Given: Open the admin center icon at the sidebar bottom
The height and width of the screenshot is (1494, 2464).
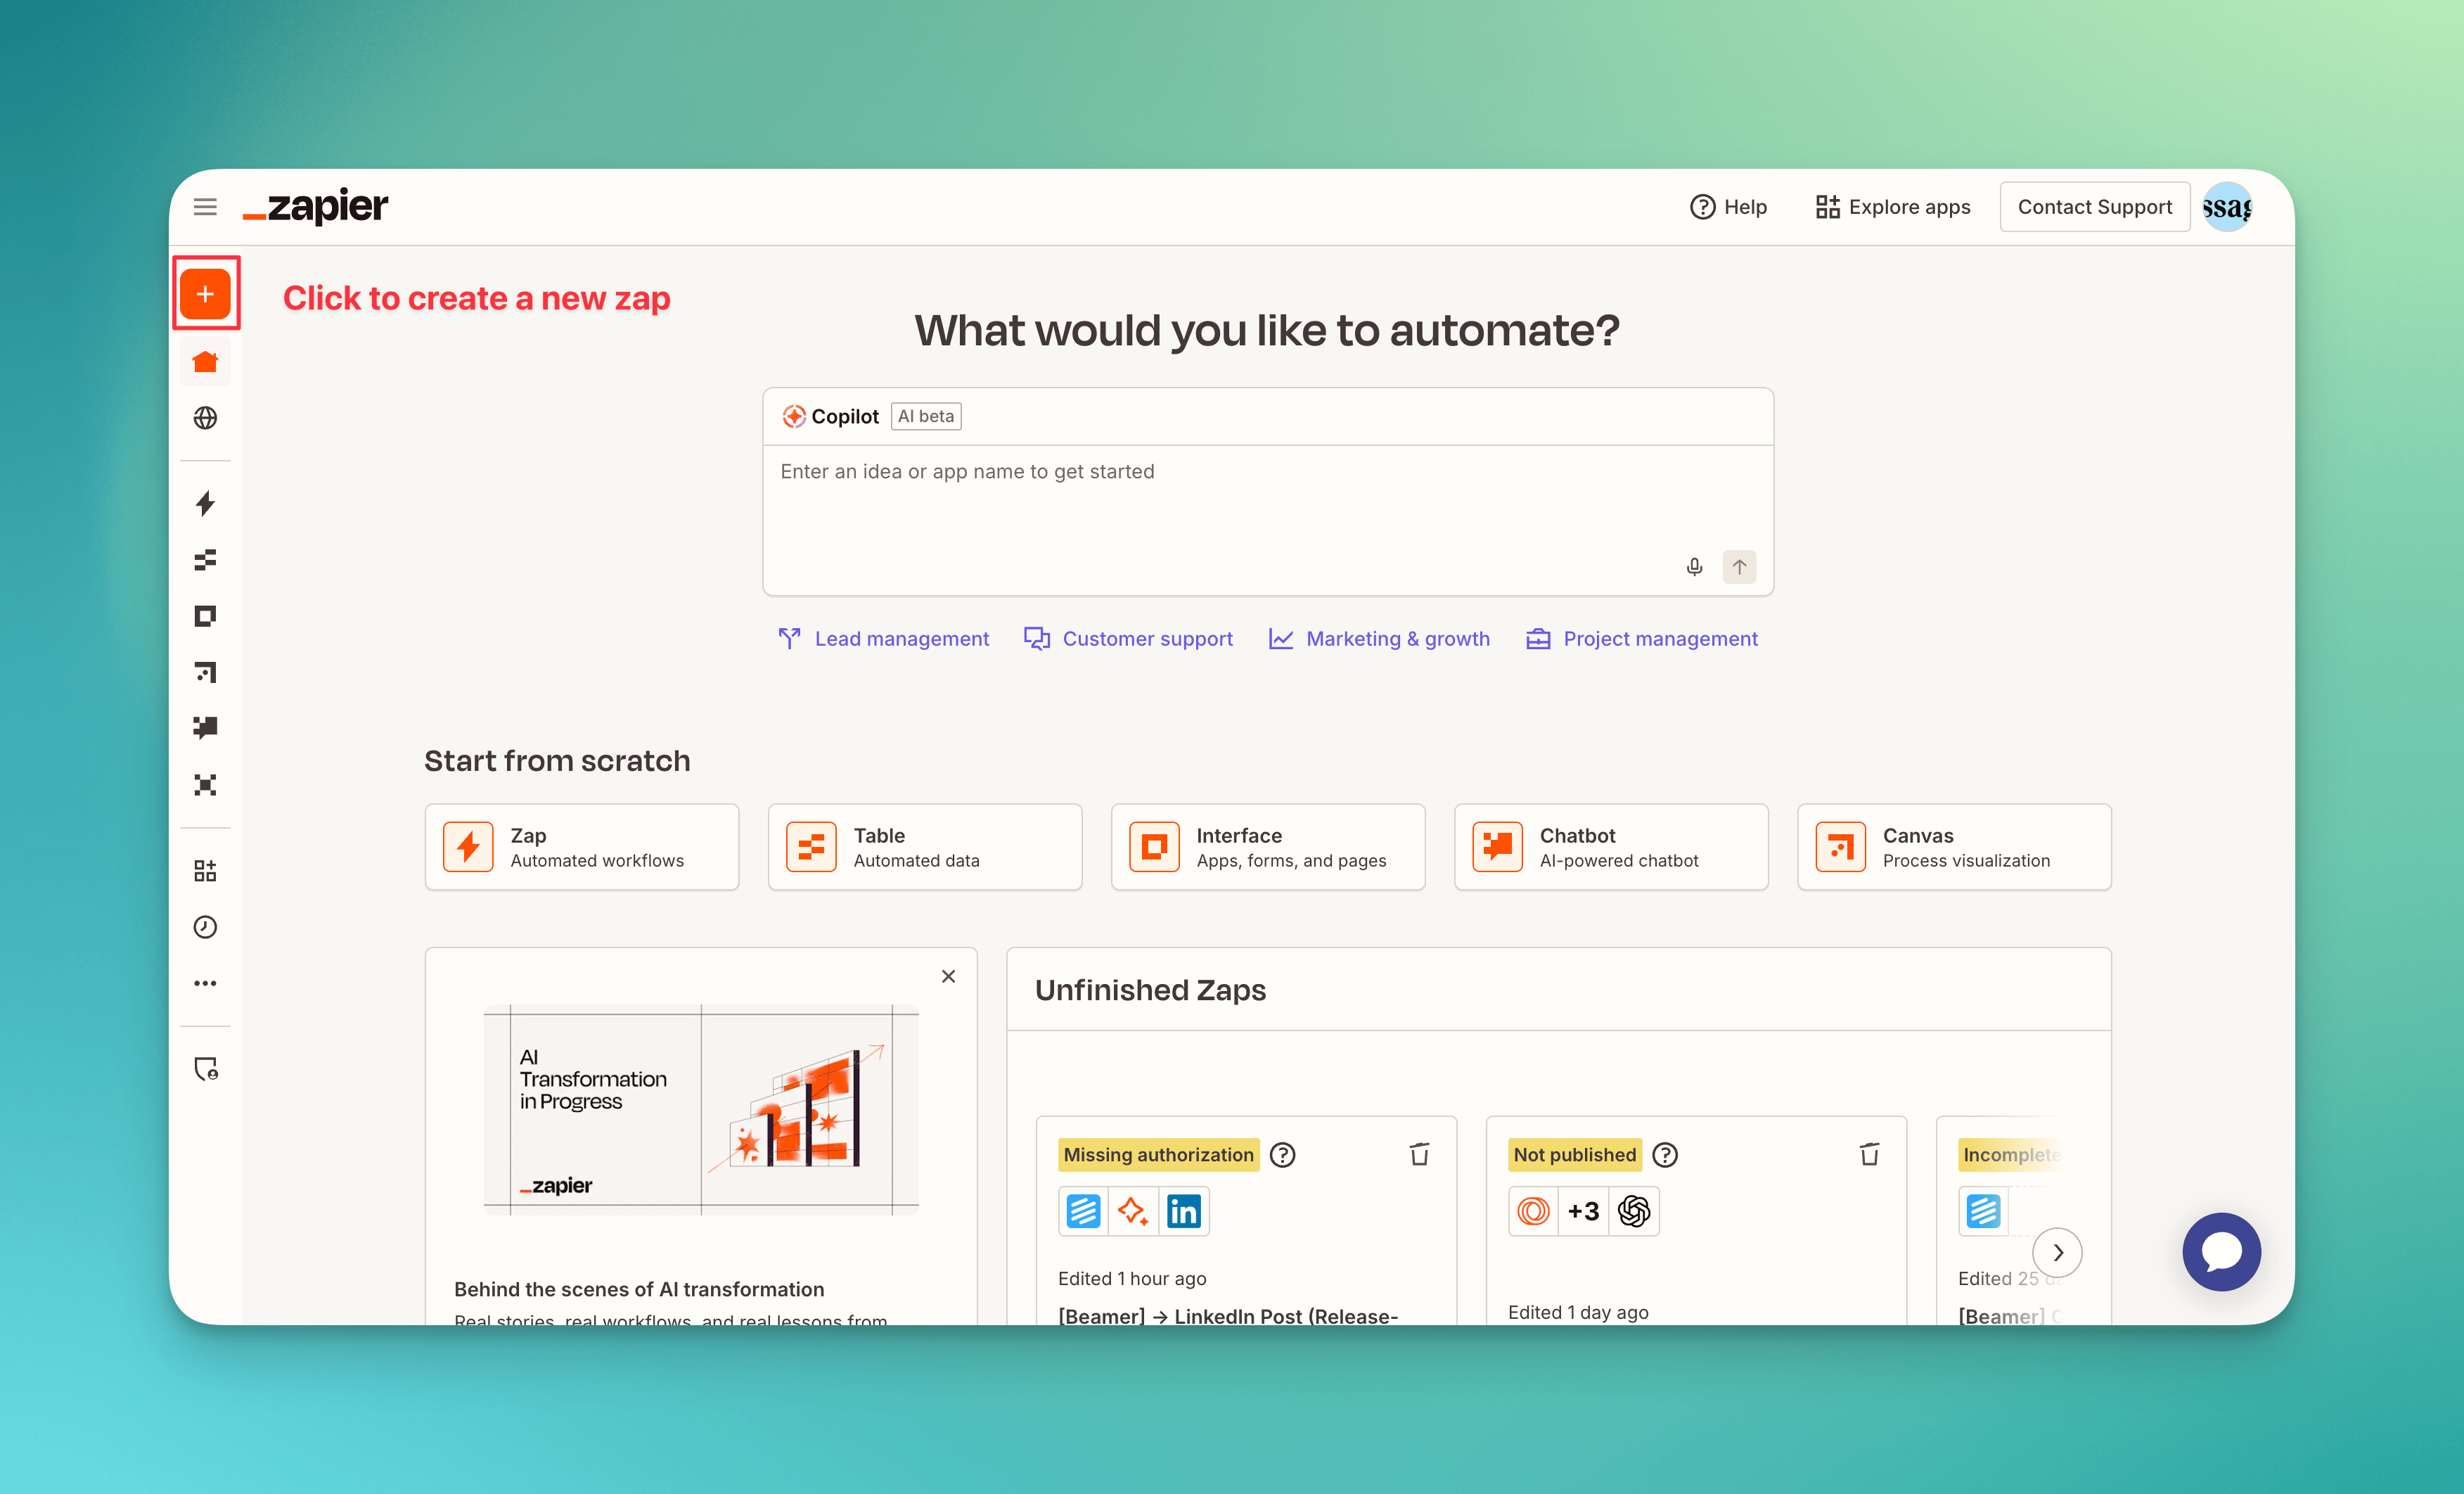Looking at the screenshot, I should 205,1069.
